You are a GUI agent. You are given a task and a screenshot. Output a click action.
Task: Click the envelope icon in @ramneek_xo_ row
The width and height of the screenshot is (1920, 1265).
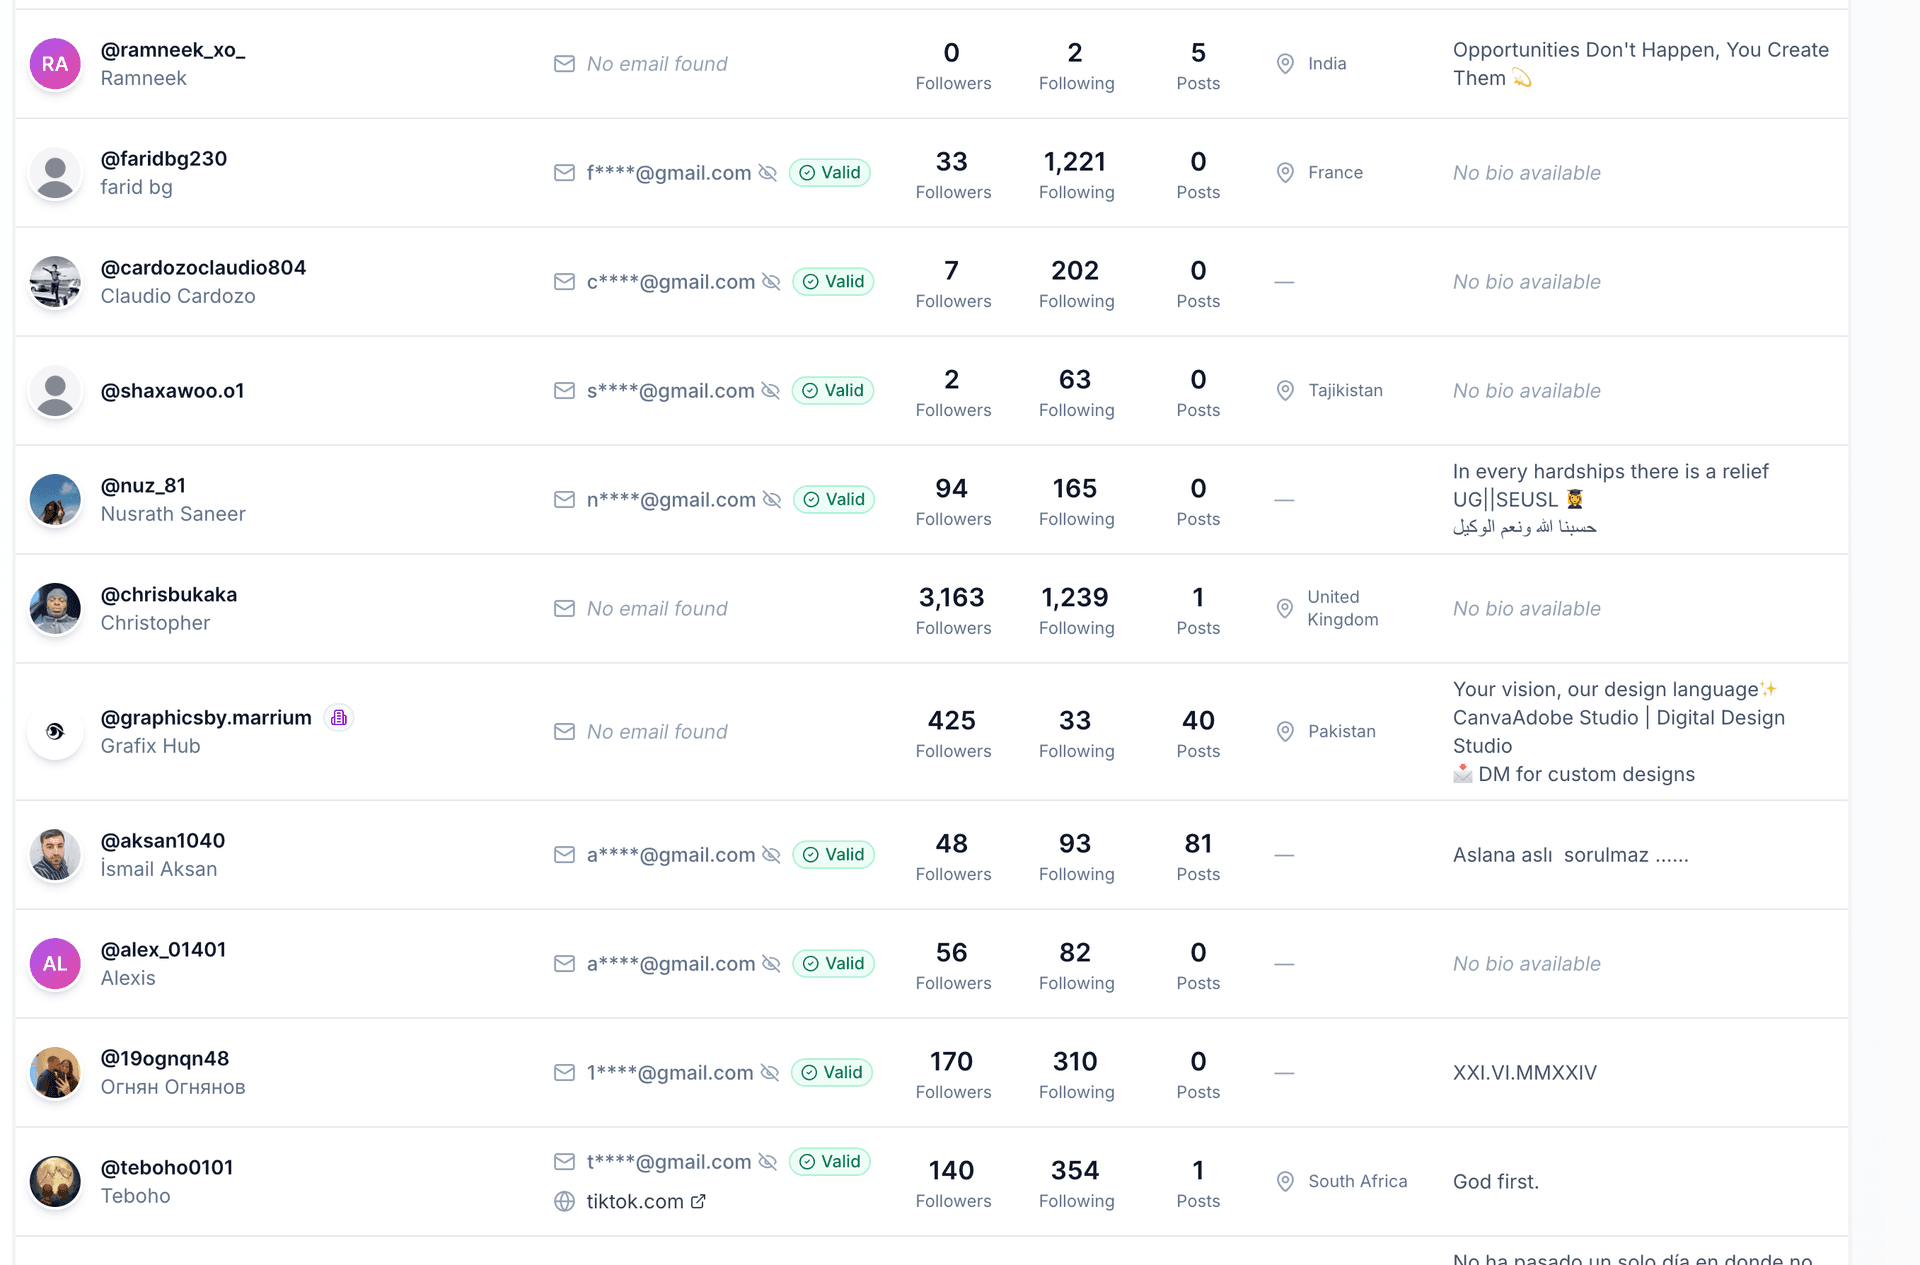564,64
